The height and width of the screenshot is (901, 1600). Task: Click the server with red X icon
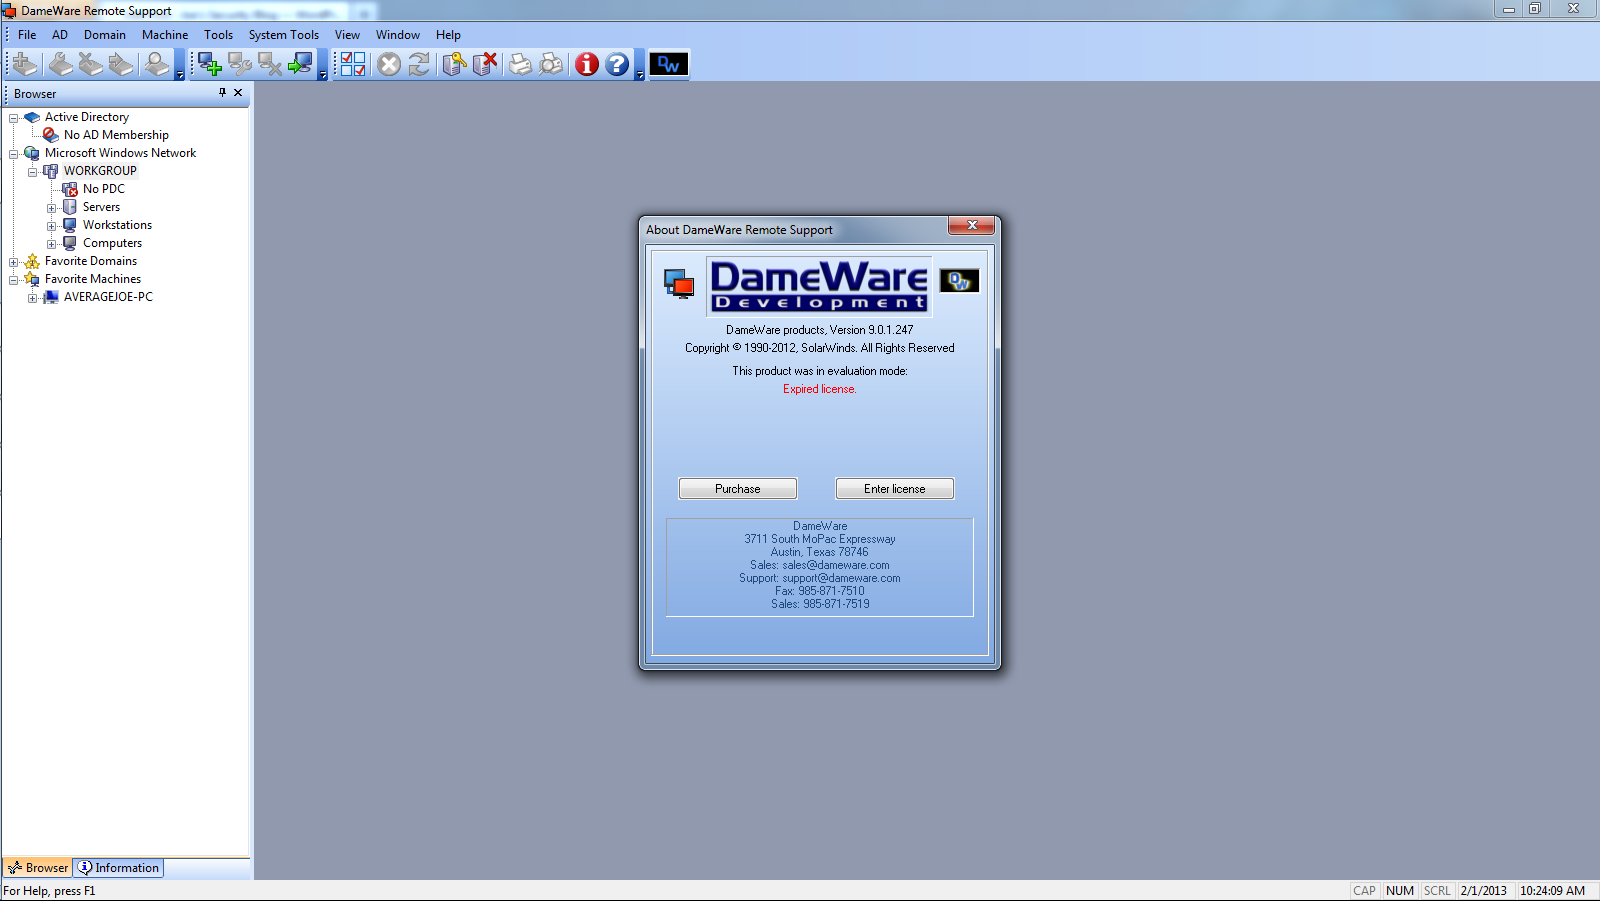(x=485, y=65)
